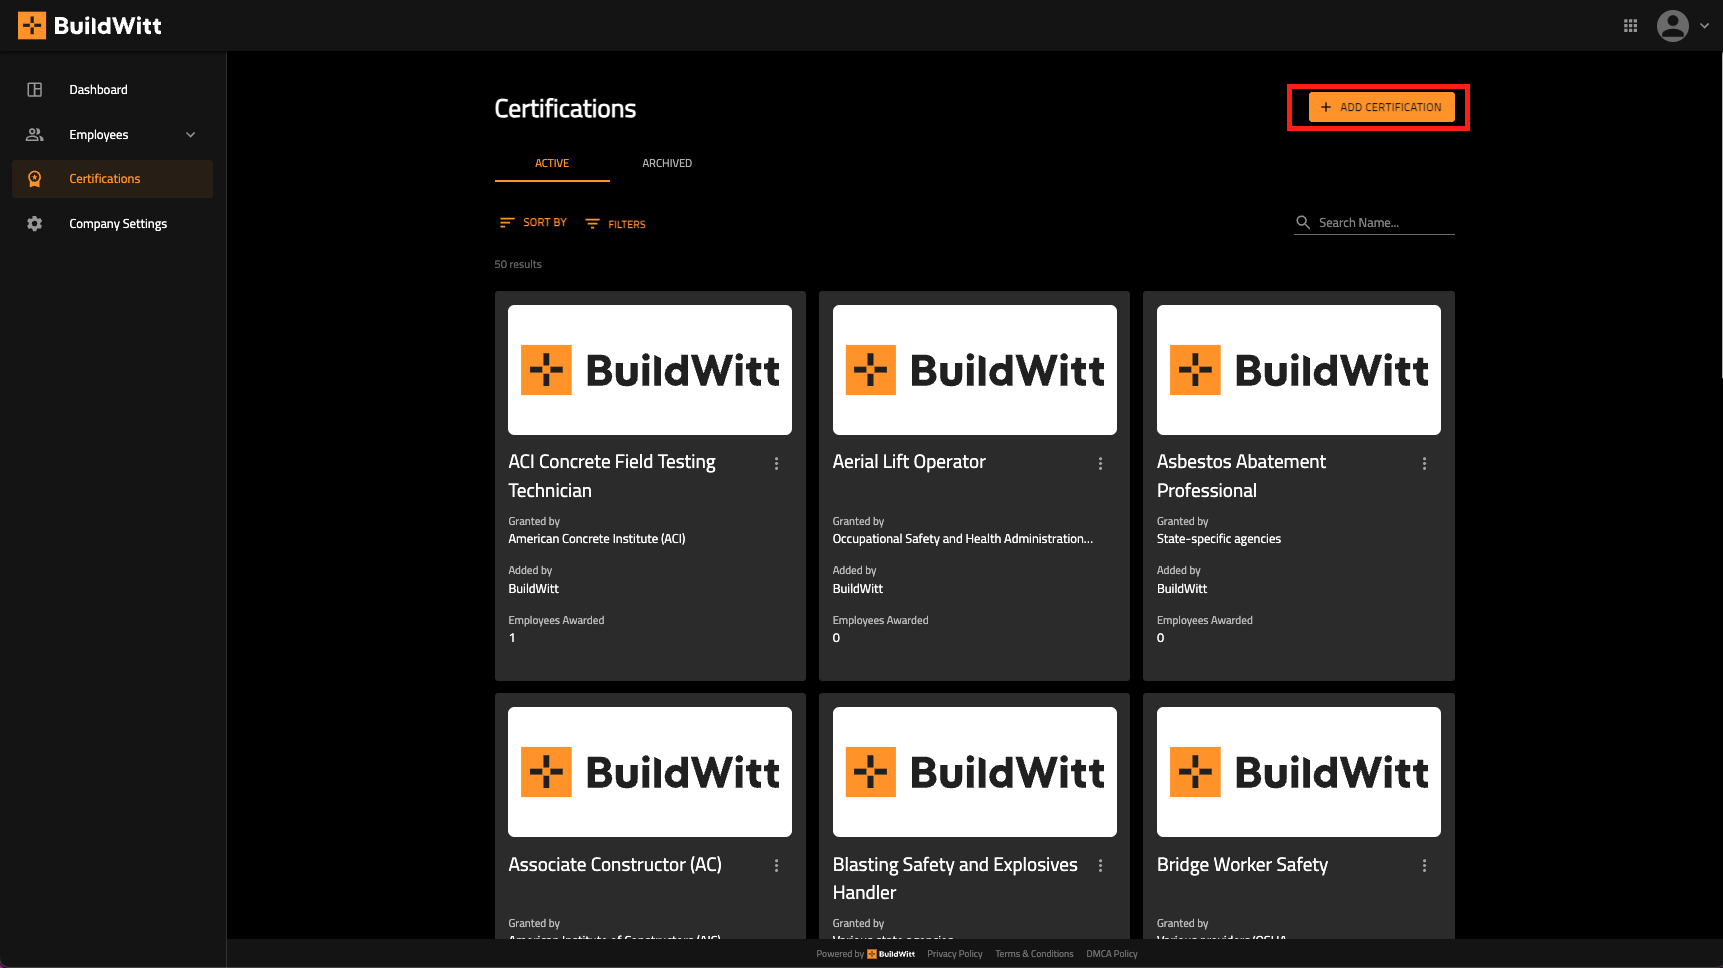Open Aerial Lift Operator card thumbnail

pyautogui.click(x=974, y=370)
